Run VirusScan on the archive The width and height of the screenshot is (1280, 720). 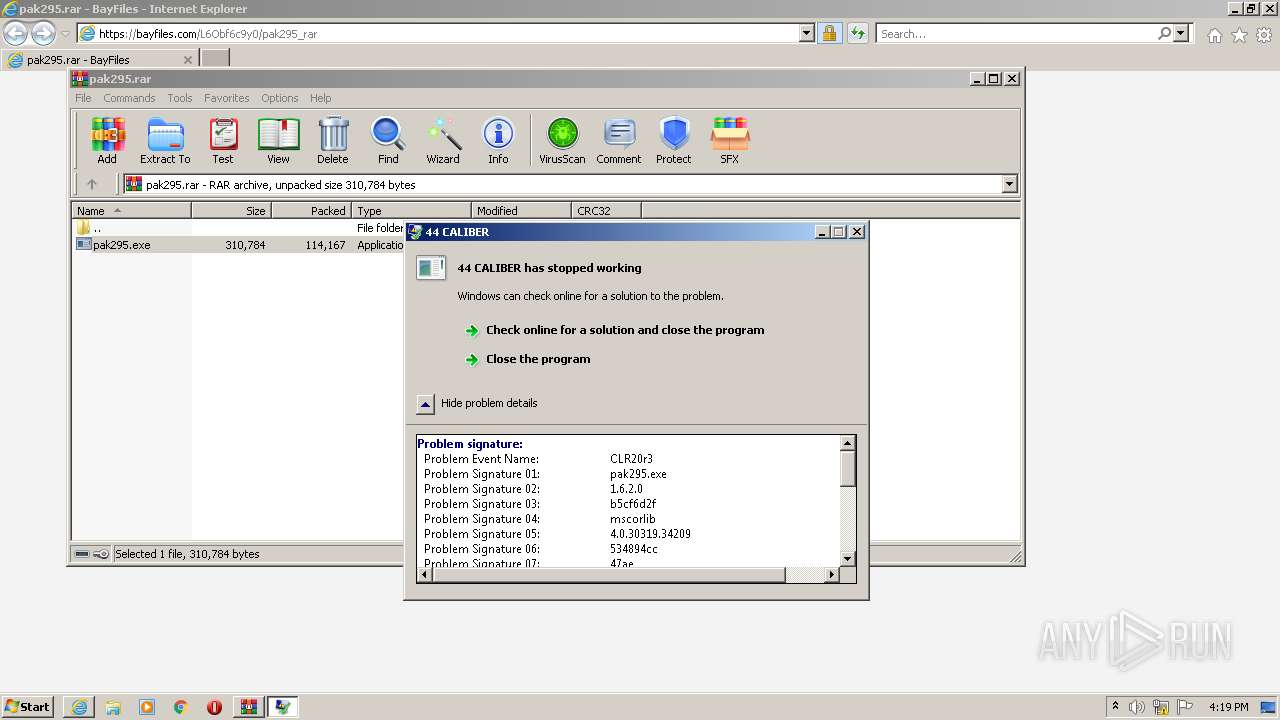click(x=562, y=140)
